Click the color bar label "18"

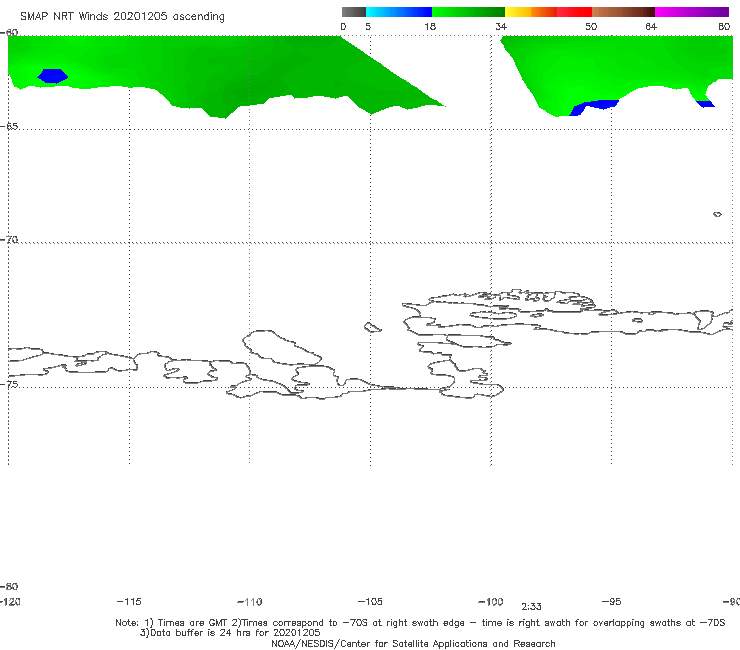coord(430,27)
